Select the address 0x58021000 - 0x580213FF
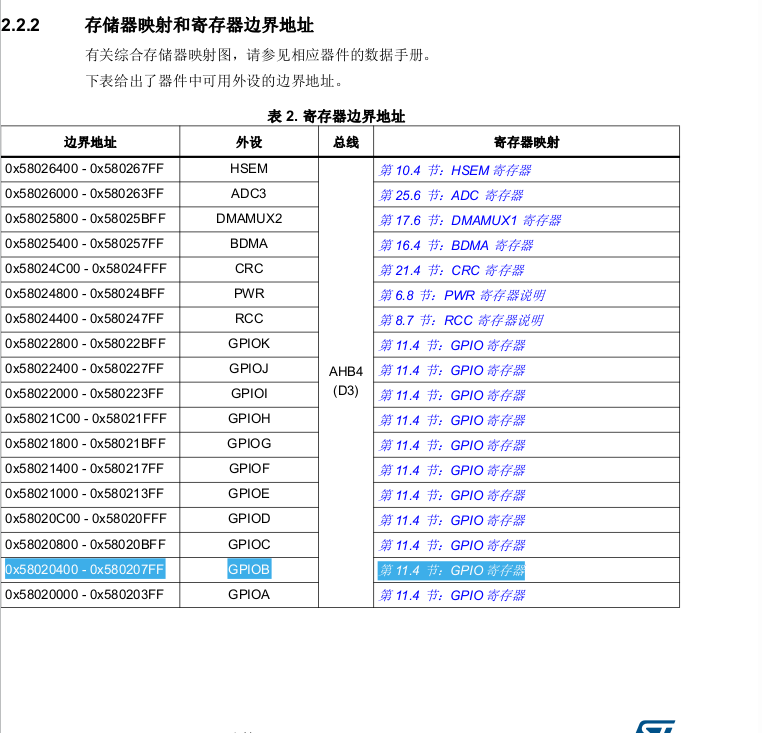The image size is (762, 733). click(x=85, y=494)
